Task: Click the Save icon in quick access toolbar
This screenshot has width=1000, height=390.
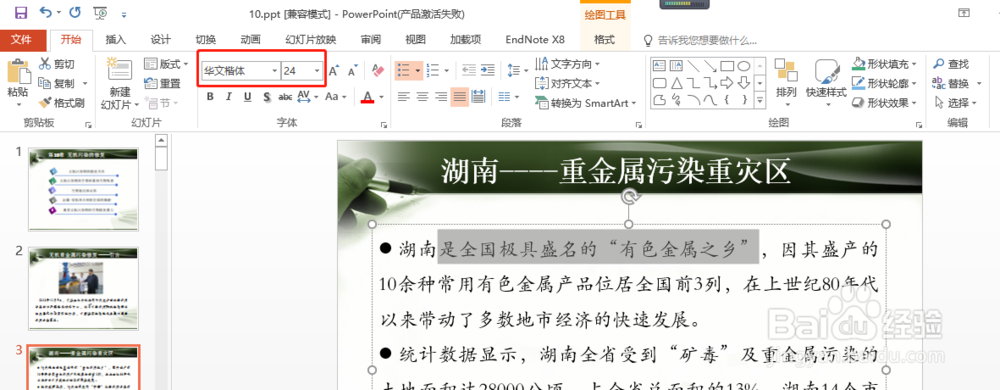Action: [20, 12]
